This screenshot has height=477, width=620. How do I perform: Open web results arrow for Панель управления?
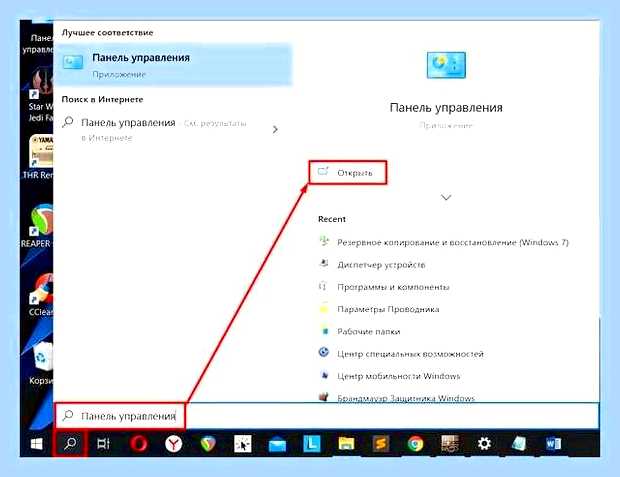[275, 129]
